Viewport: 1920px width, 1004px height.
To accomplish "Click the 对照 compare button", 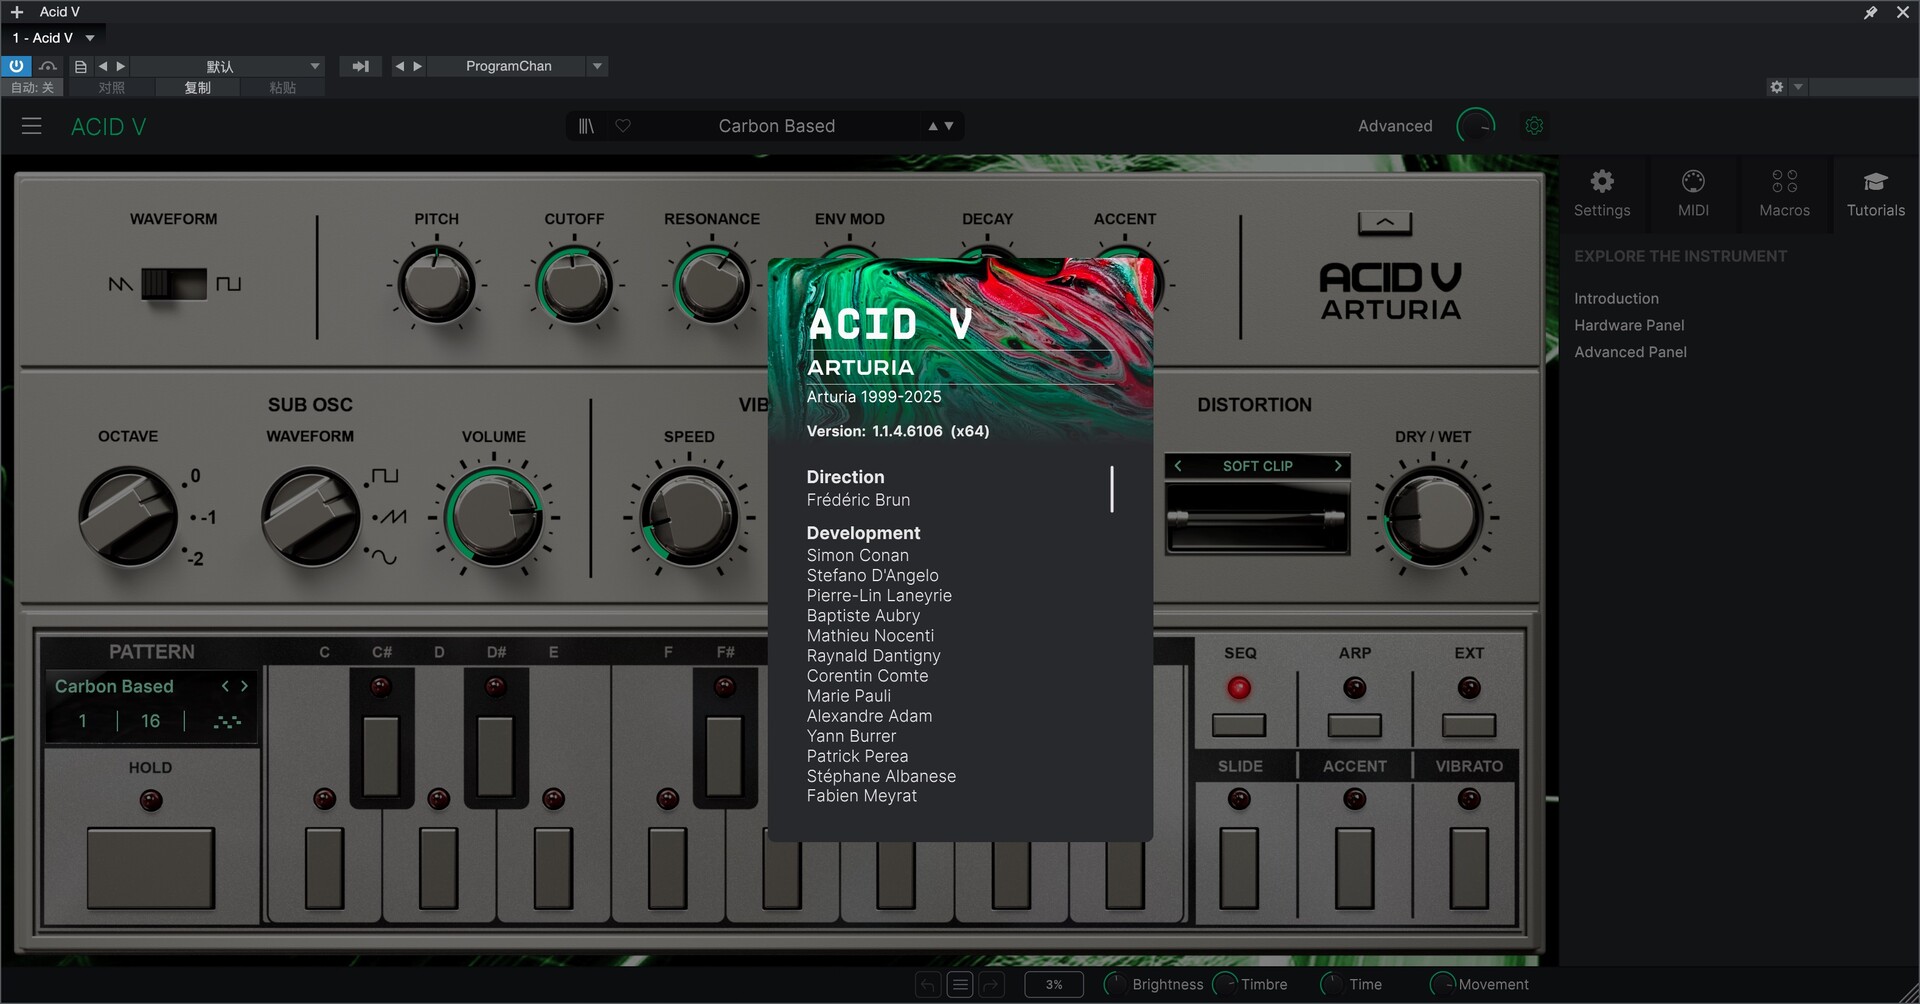I will pos(111,87).
